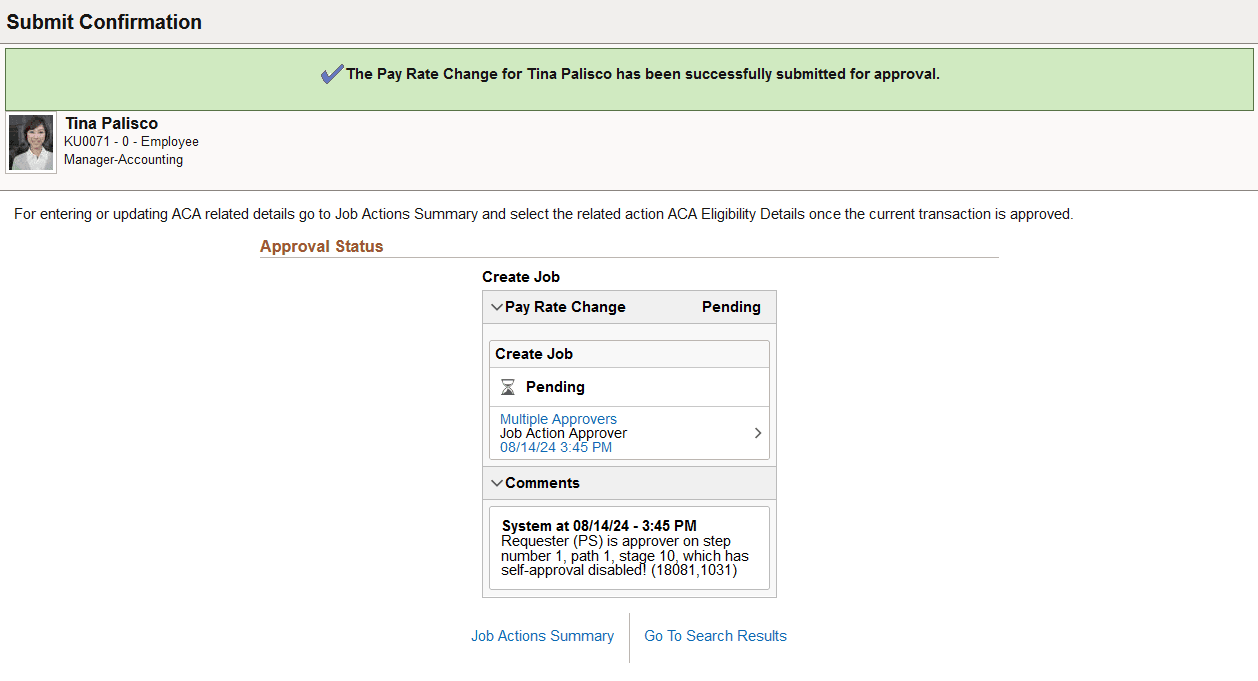Screen dimensions: 1258x681
Task: Select the Submit Confirmation page title
Action: tap(102, 21)
